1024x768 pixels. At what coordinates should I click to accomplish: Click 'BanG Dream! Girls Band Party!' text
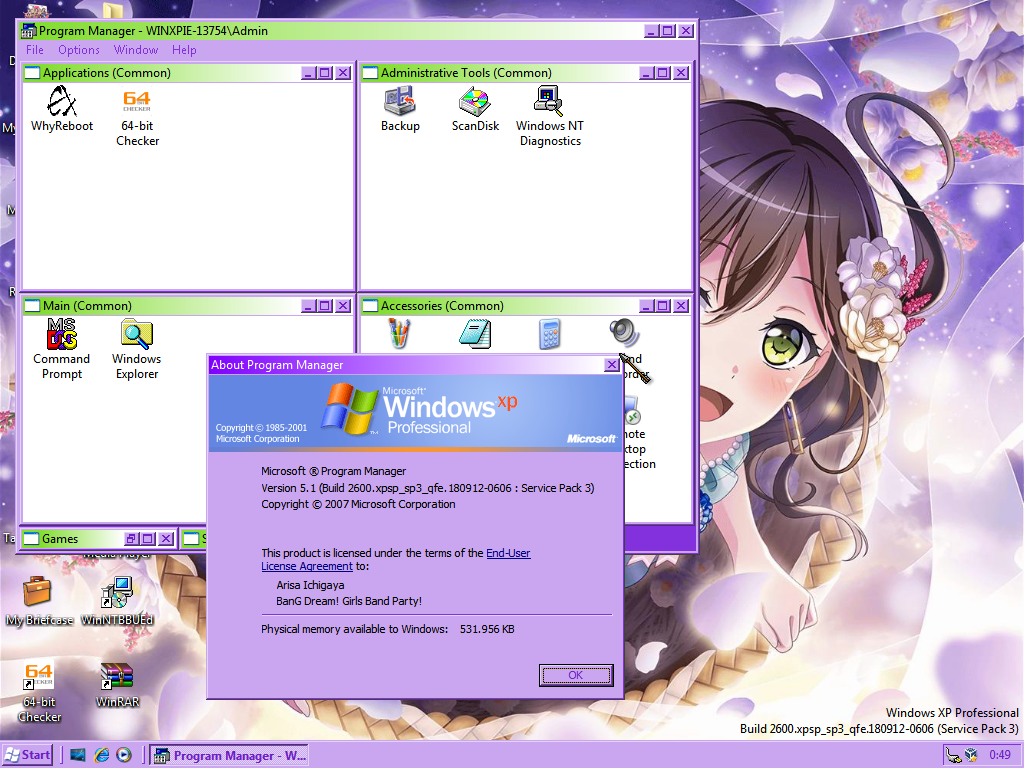click(349, 601)
